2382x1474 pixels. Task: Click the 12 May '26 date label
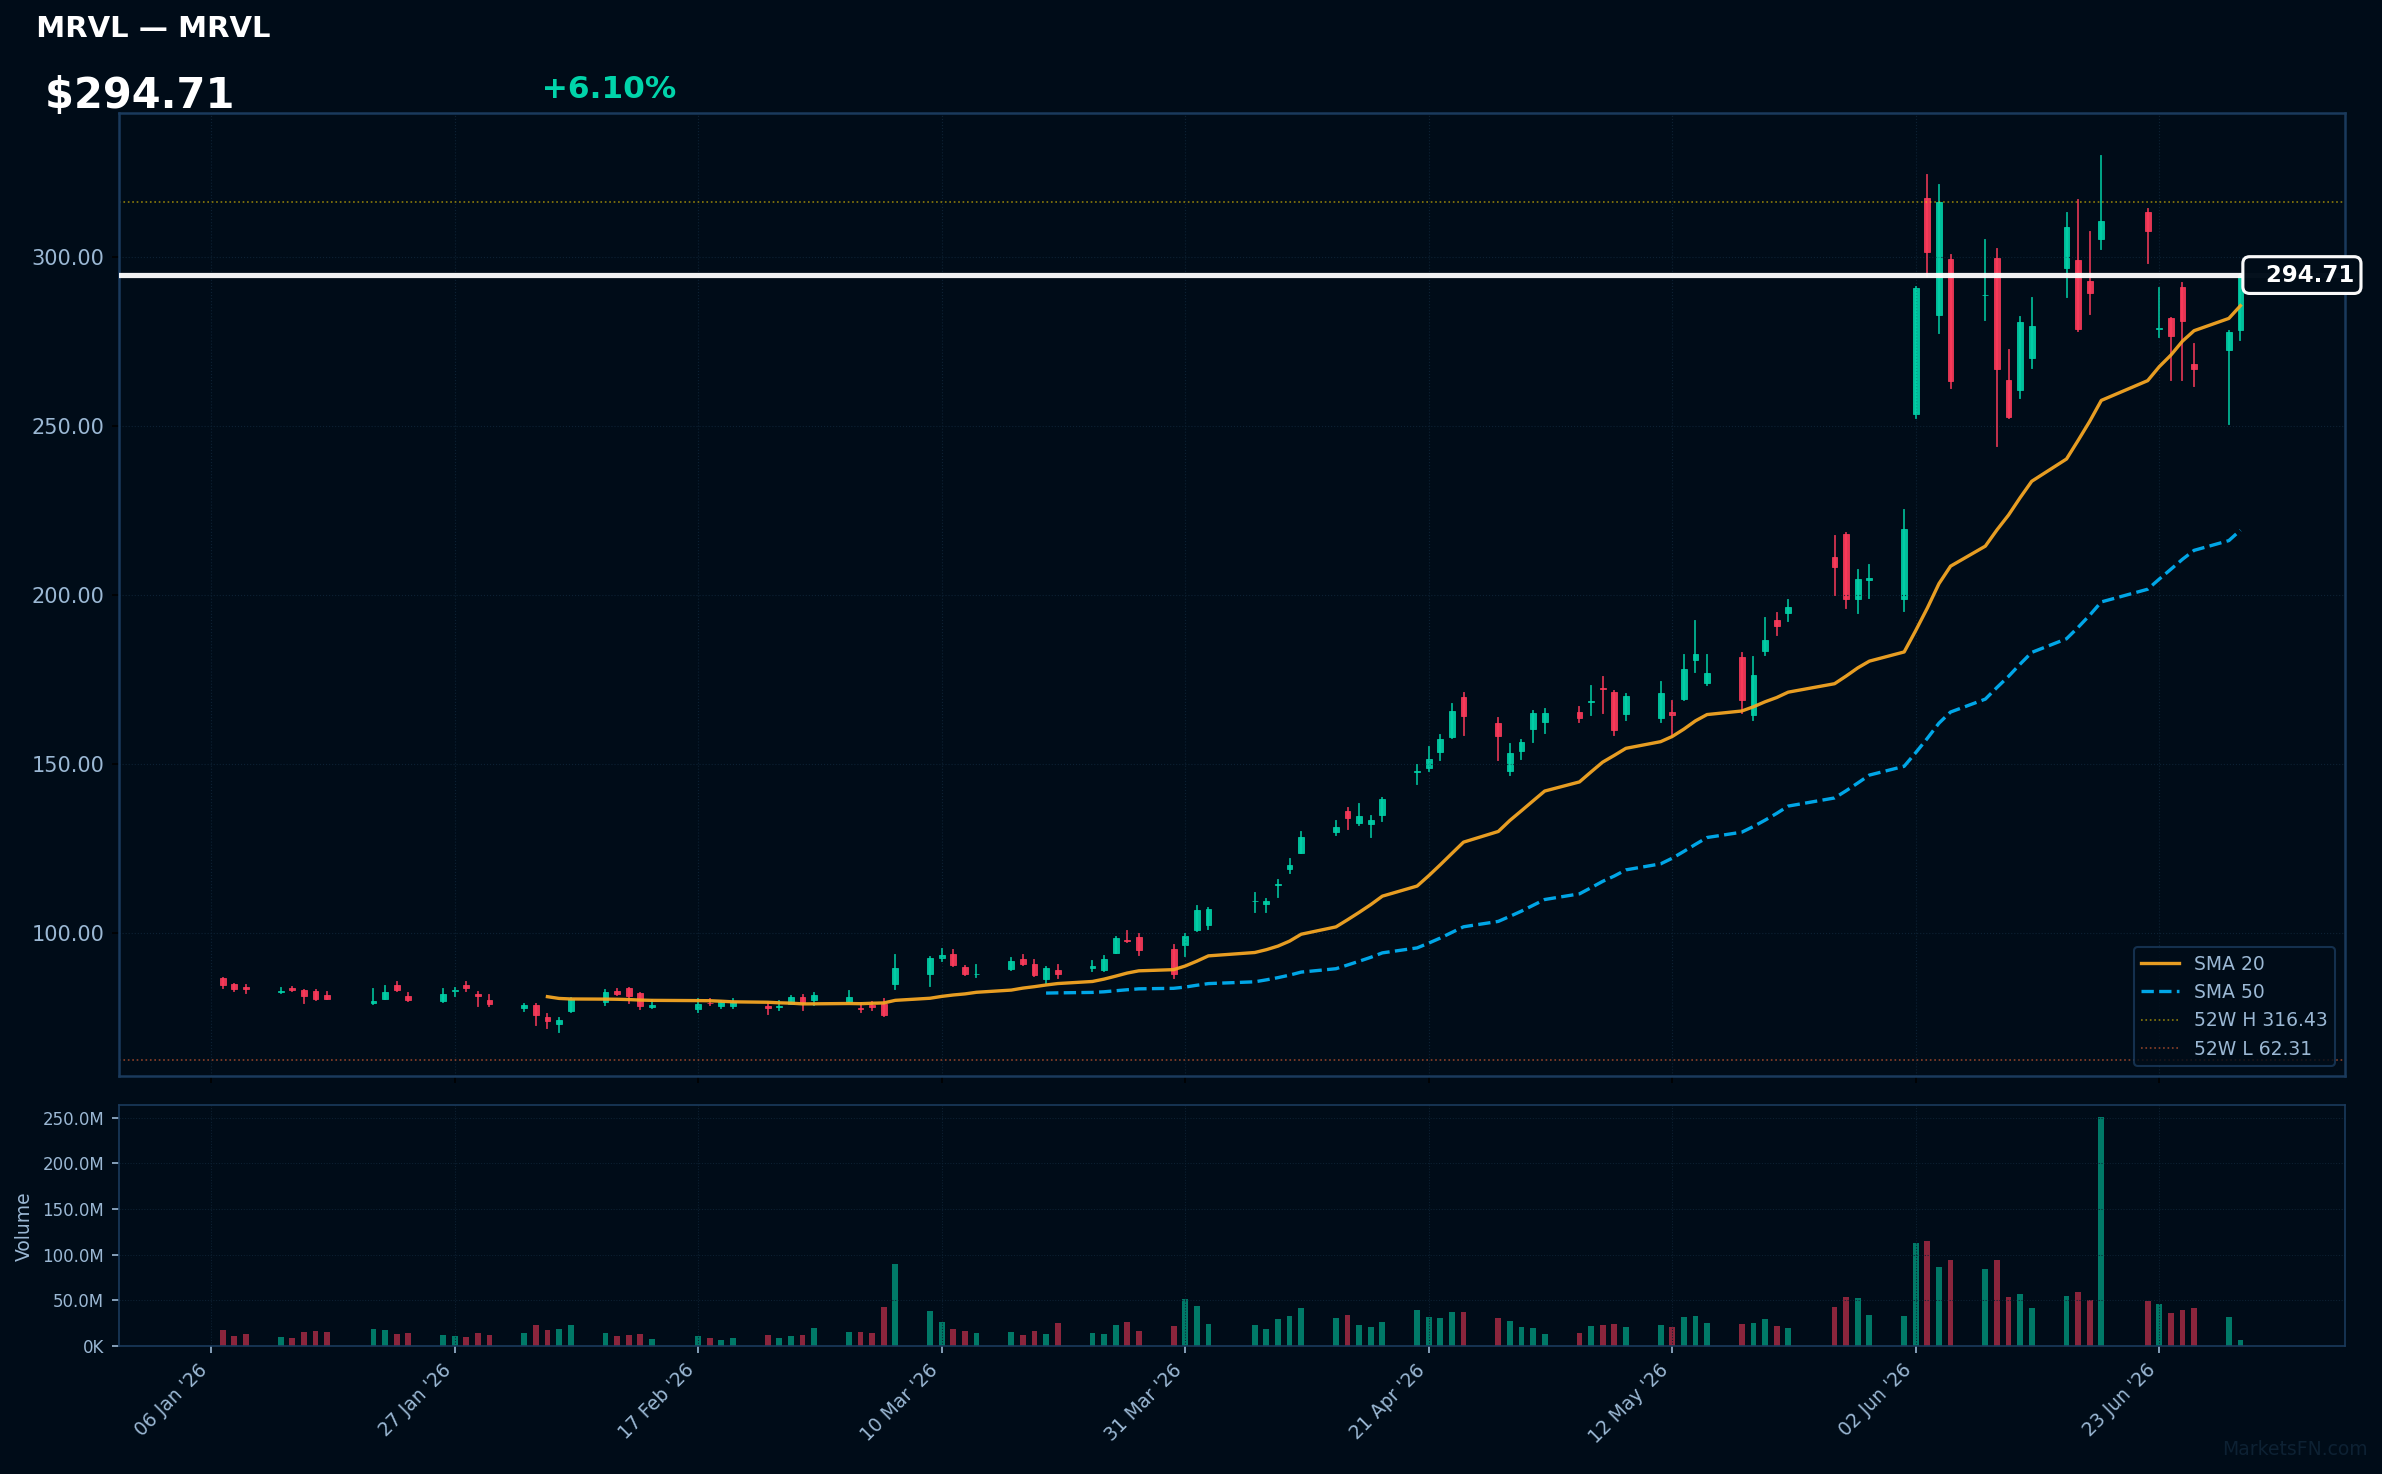pyautogui.click(x=1629, y=1403)
